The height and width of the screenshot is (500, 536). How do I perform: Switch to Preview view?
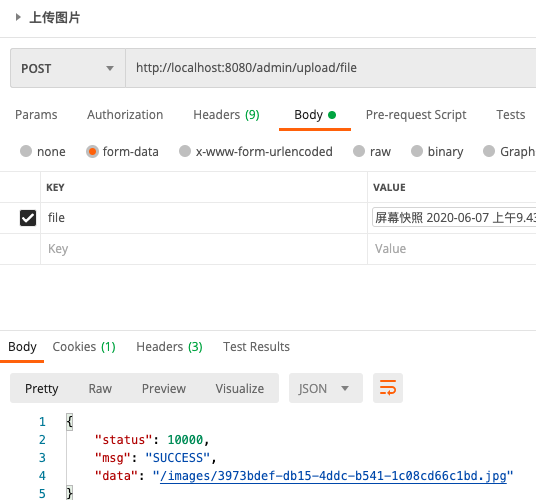[x=164, y=389]
